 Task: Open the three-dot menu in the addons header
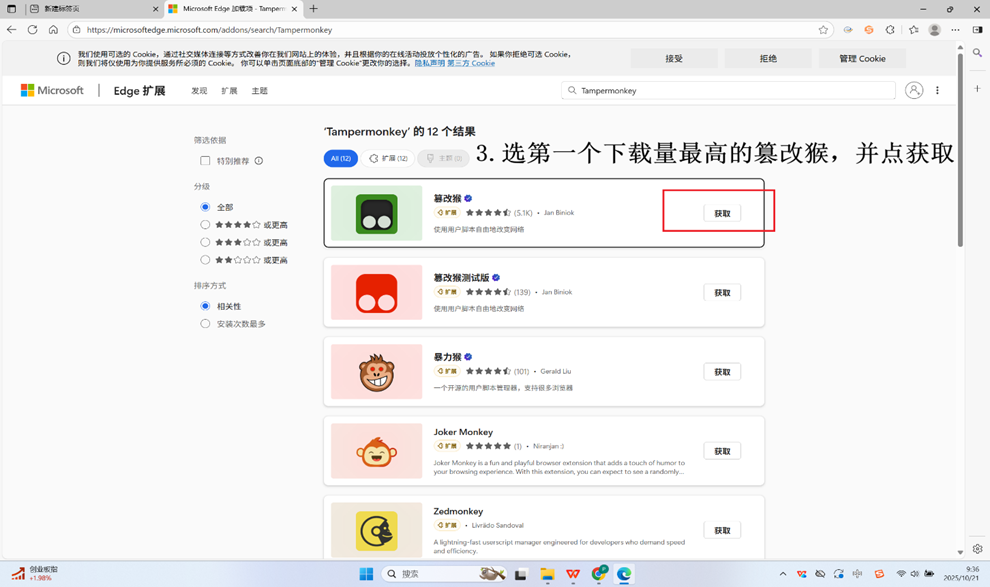(x=937, y=89)
